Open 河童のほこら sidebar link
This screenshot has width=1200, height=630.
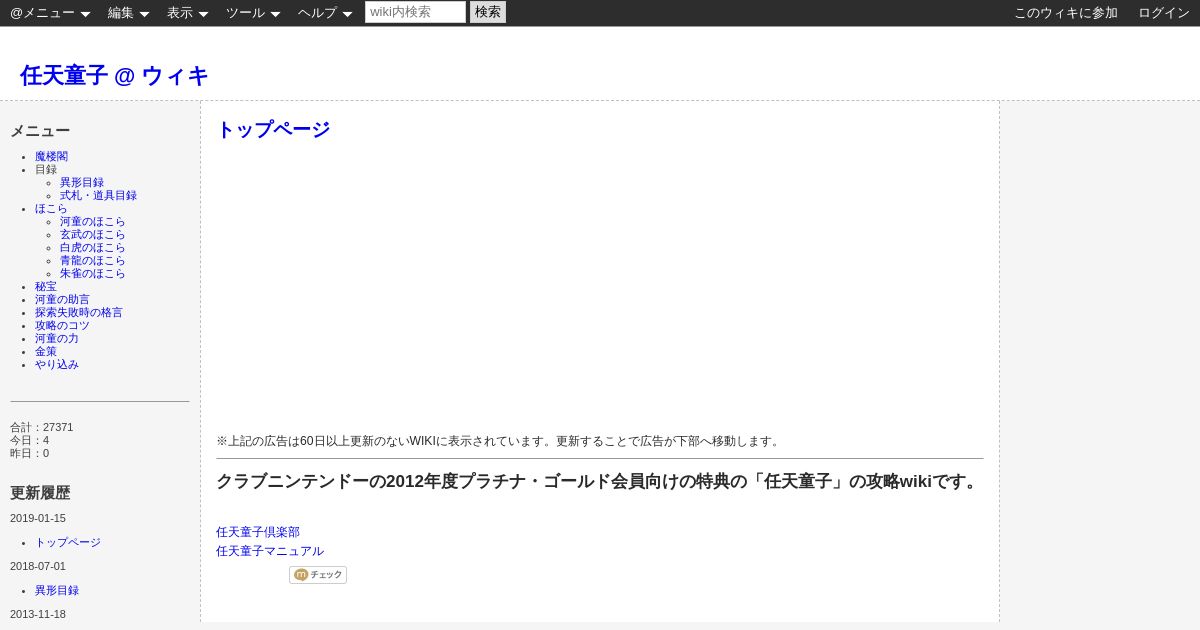click(x=93, y=222)
